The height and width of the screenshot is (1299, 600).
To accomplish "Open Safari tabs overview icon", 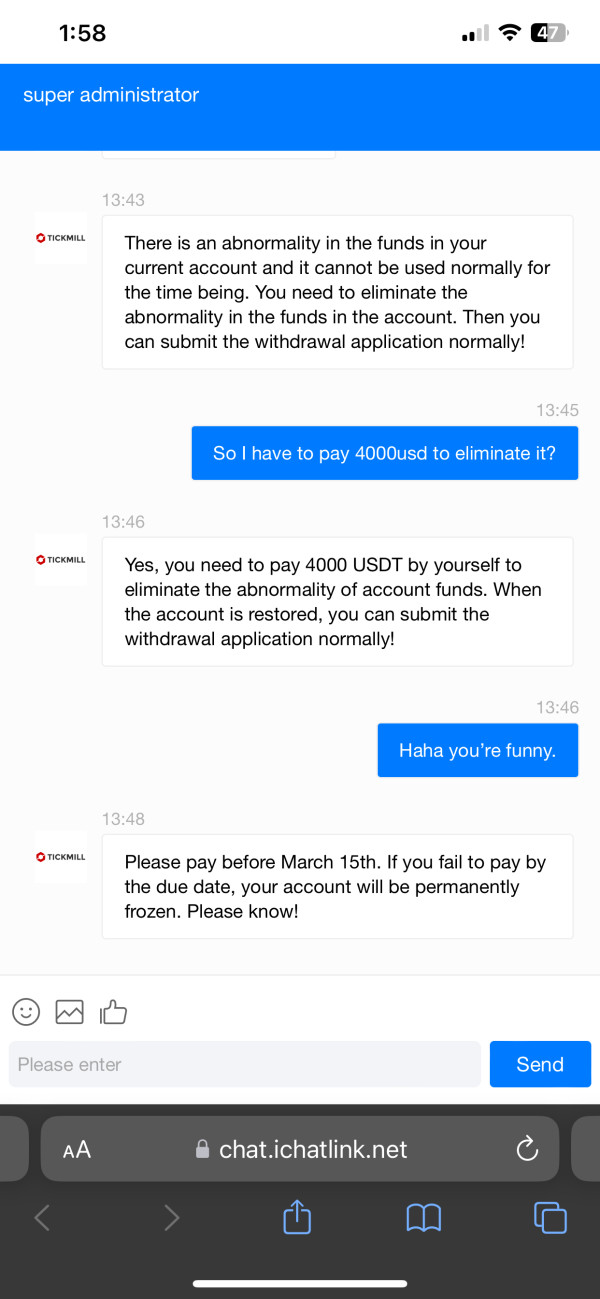I will [x=550, y=1217].
